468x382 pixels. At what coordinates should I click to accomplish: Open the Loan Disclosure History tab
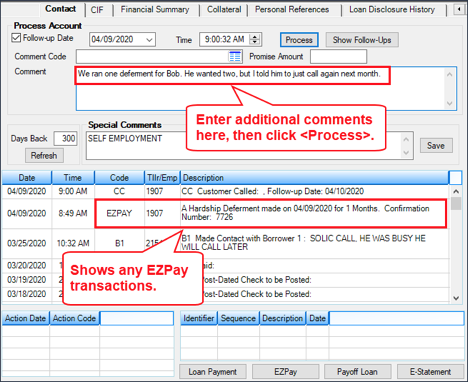(392, 10)
